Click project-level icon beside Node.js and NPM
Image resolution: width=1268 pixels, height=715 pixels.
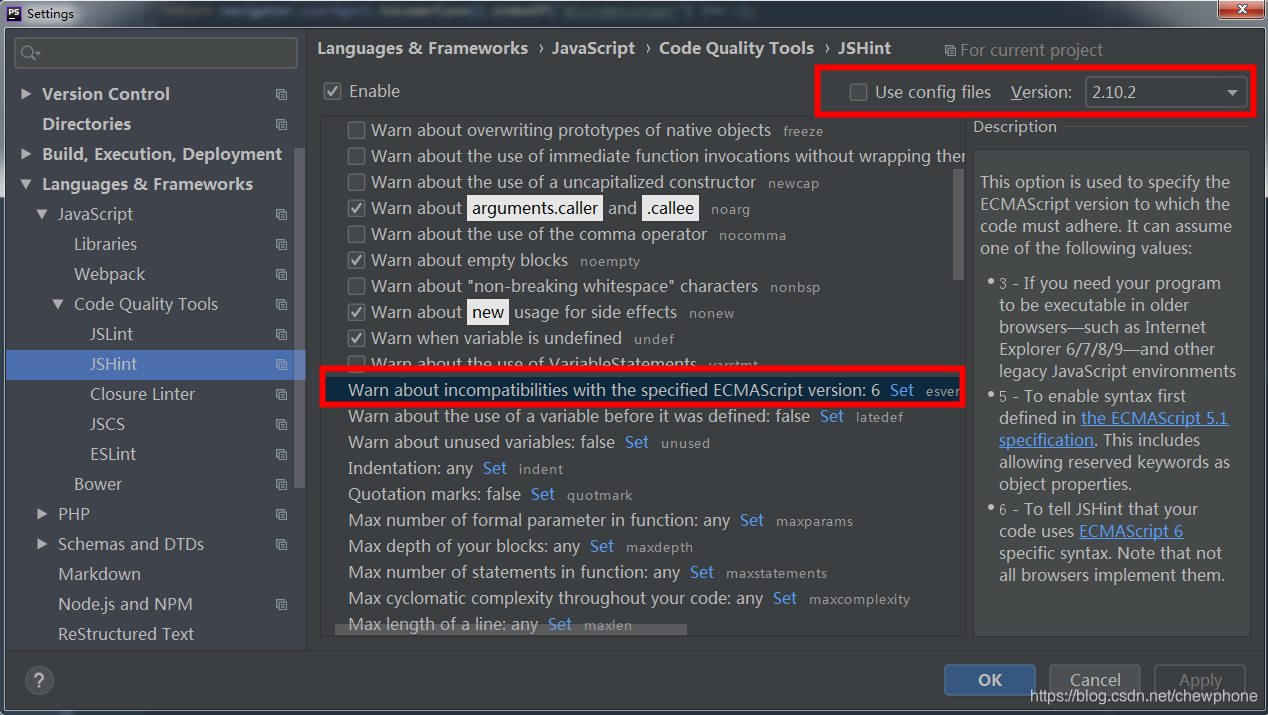(x=281, y=604)
